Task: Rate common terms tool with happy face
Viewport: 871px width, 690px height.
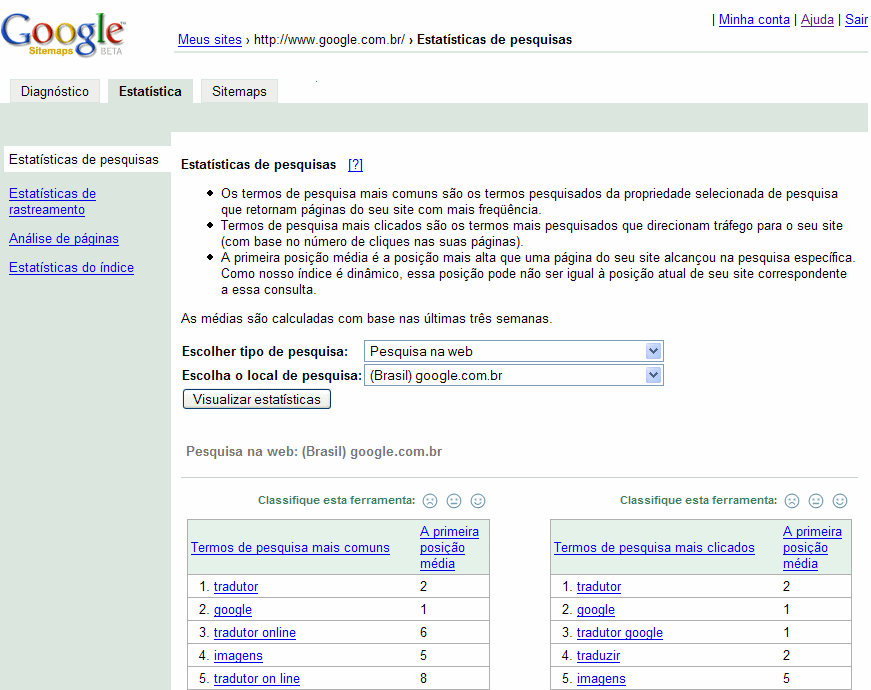Action: click(478, 501)
